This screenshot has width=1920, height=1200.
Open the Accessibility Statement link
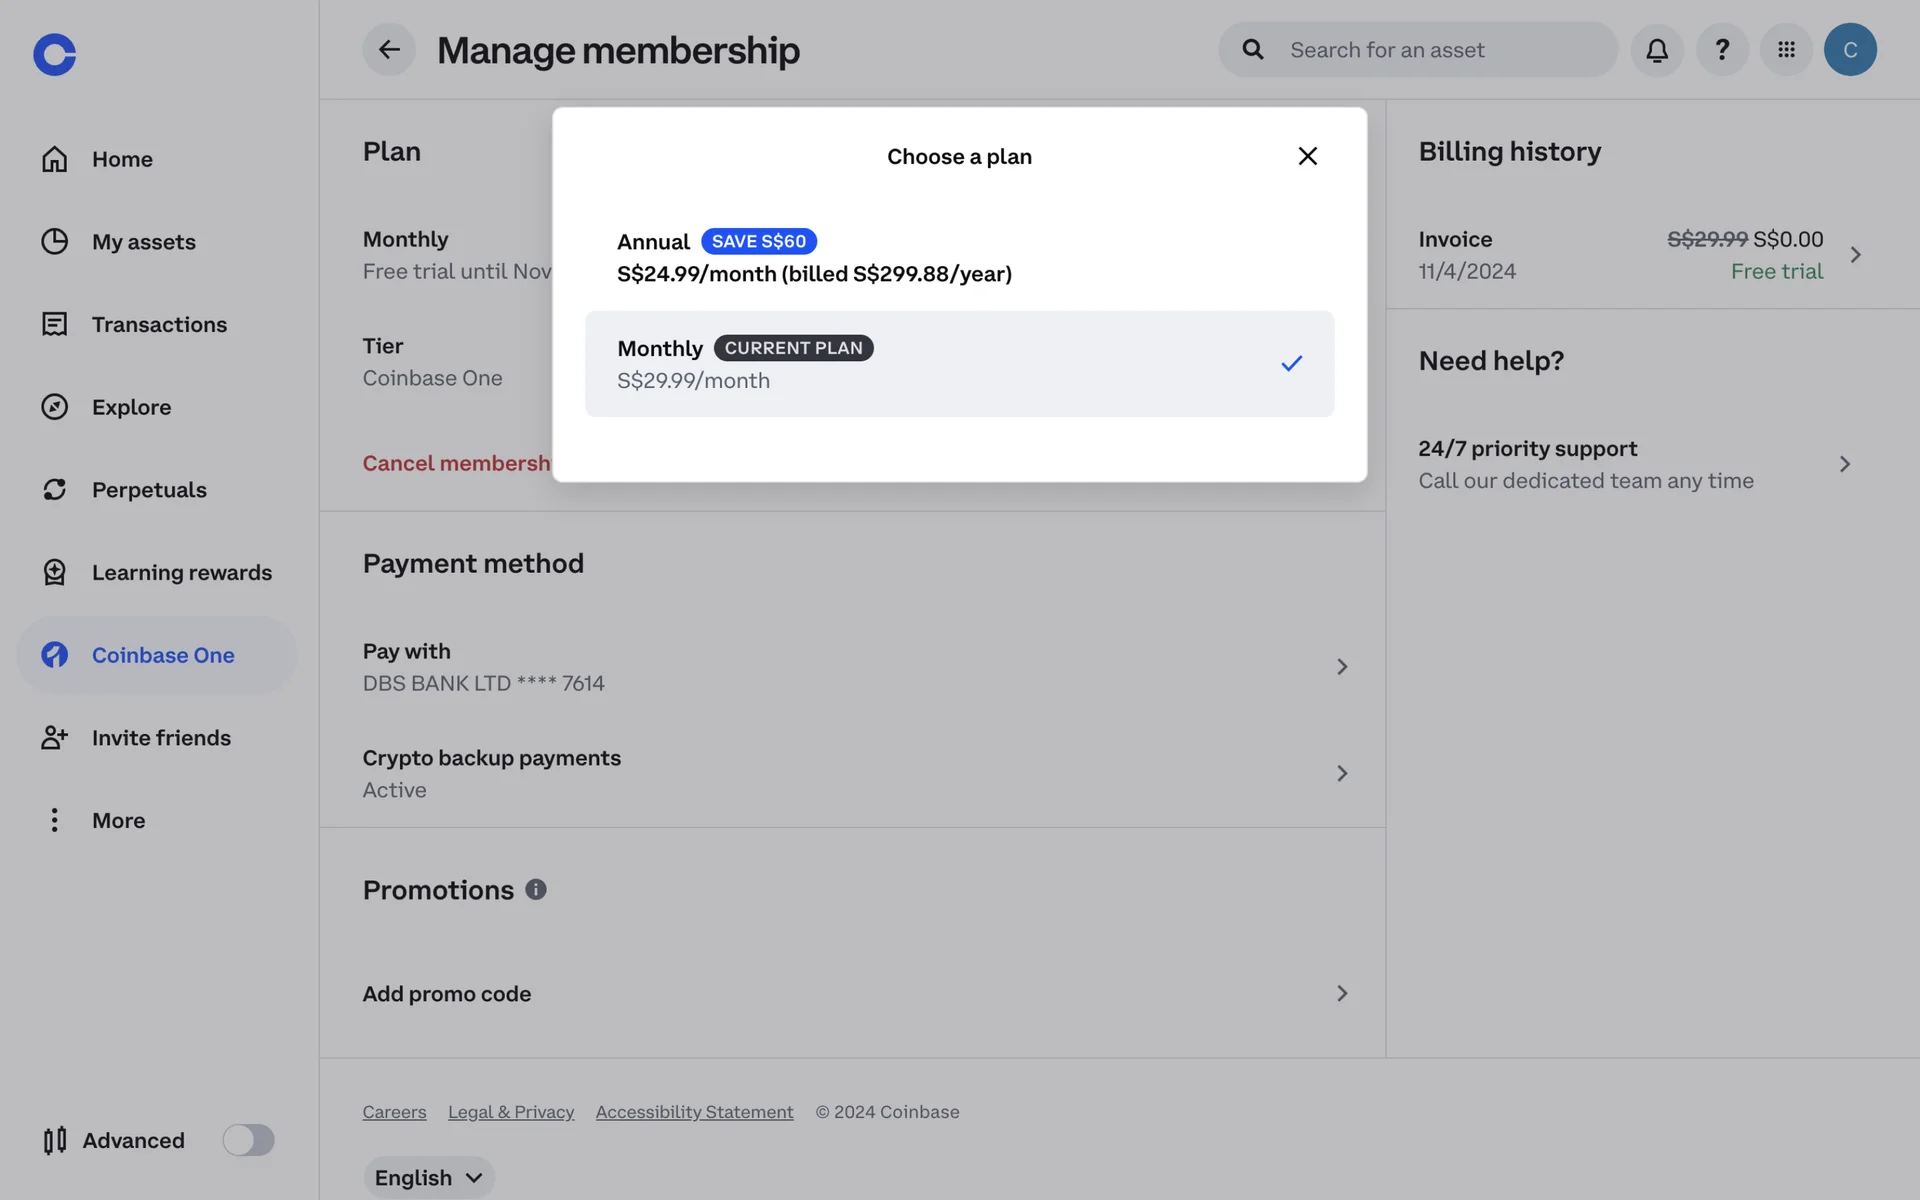tap(694, 1112)
